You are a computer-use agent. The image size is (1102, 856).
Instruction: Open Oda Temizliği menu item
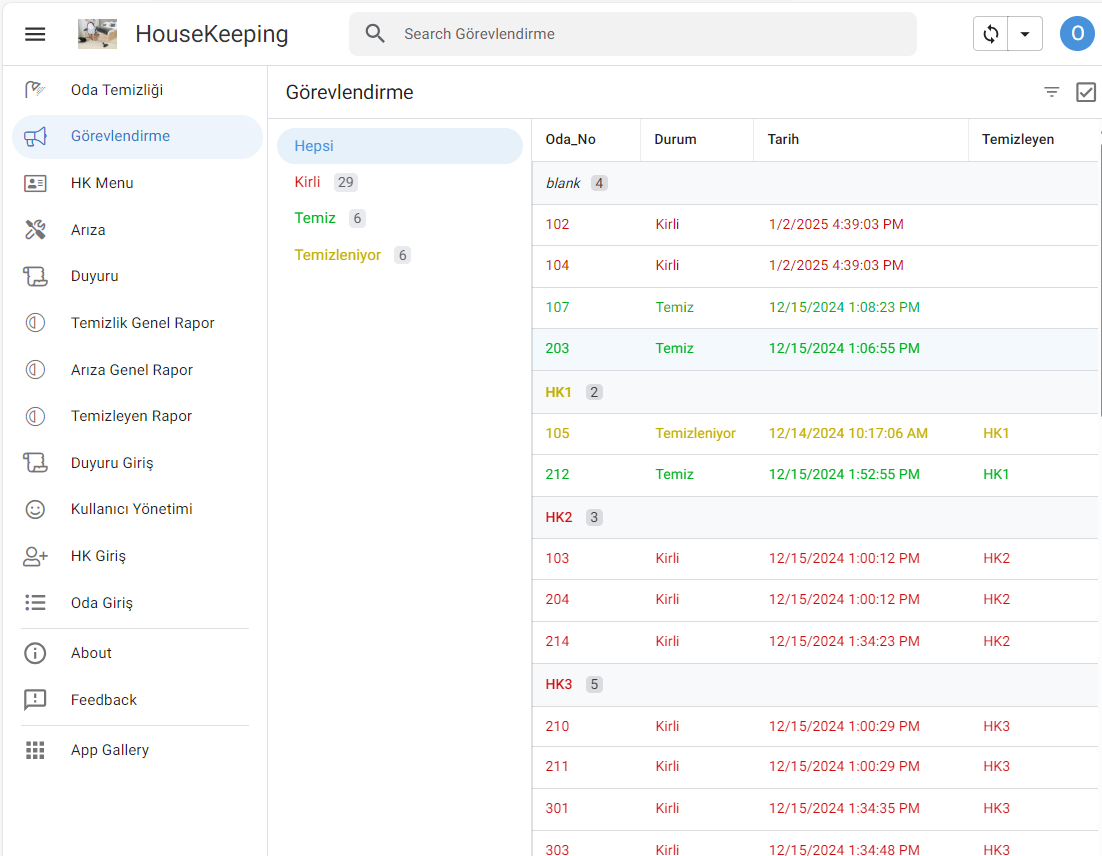pyautogui.click(x=138, y=89)
